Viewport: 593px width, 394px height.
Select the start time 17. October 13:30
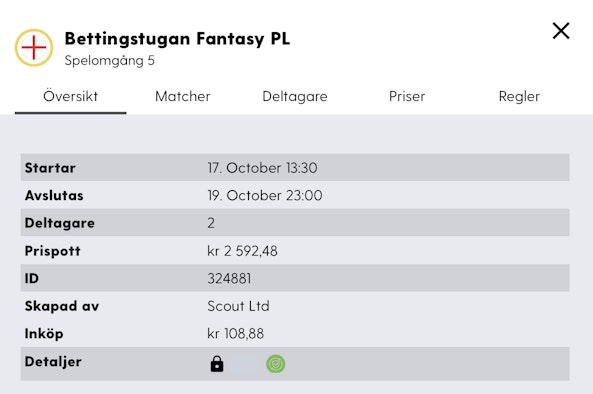[x=262, y=168]
